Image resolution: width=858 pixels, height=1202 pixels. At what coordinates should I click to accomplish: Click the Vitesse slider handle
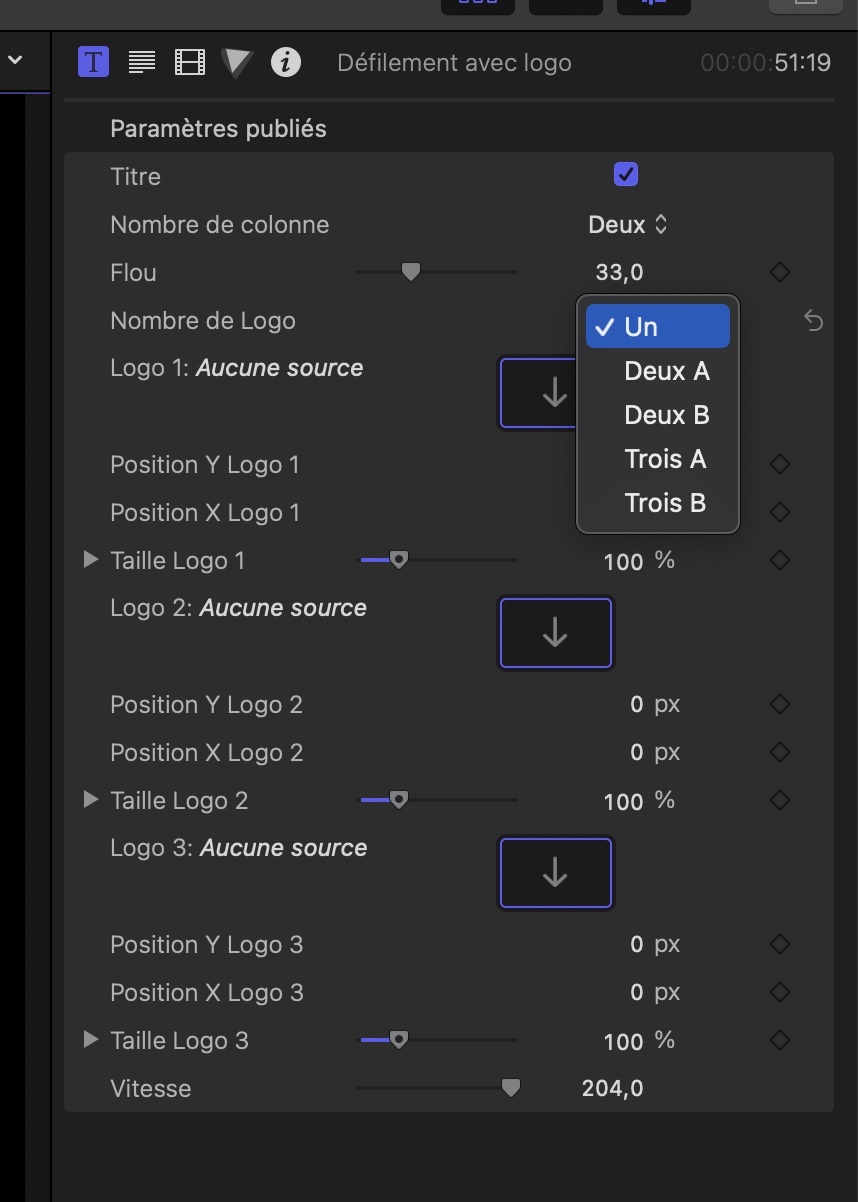pos(510,1088)
